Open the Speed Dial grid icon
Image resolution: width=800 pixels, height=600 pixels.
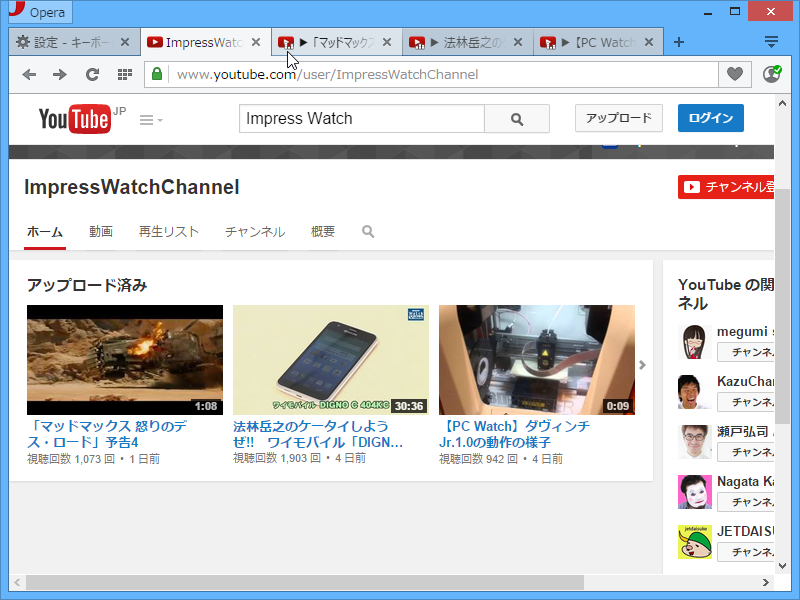click(124, 74)
